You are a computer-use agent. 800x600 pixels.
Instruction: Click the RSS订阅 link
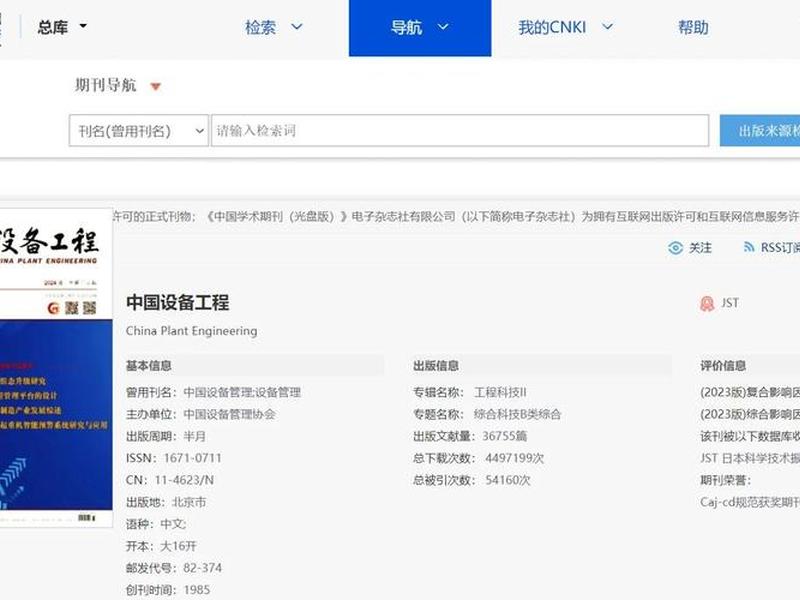tap(780, 248)
